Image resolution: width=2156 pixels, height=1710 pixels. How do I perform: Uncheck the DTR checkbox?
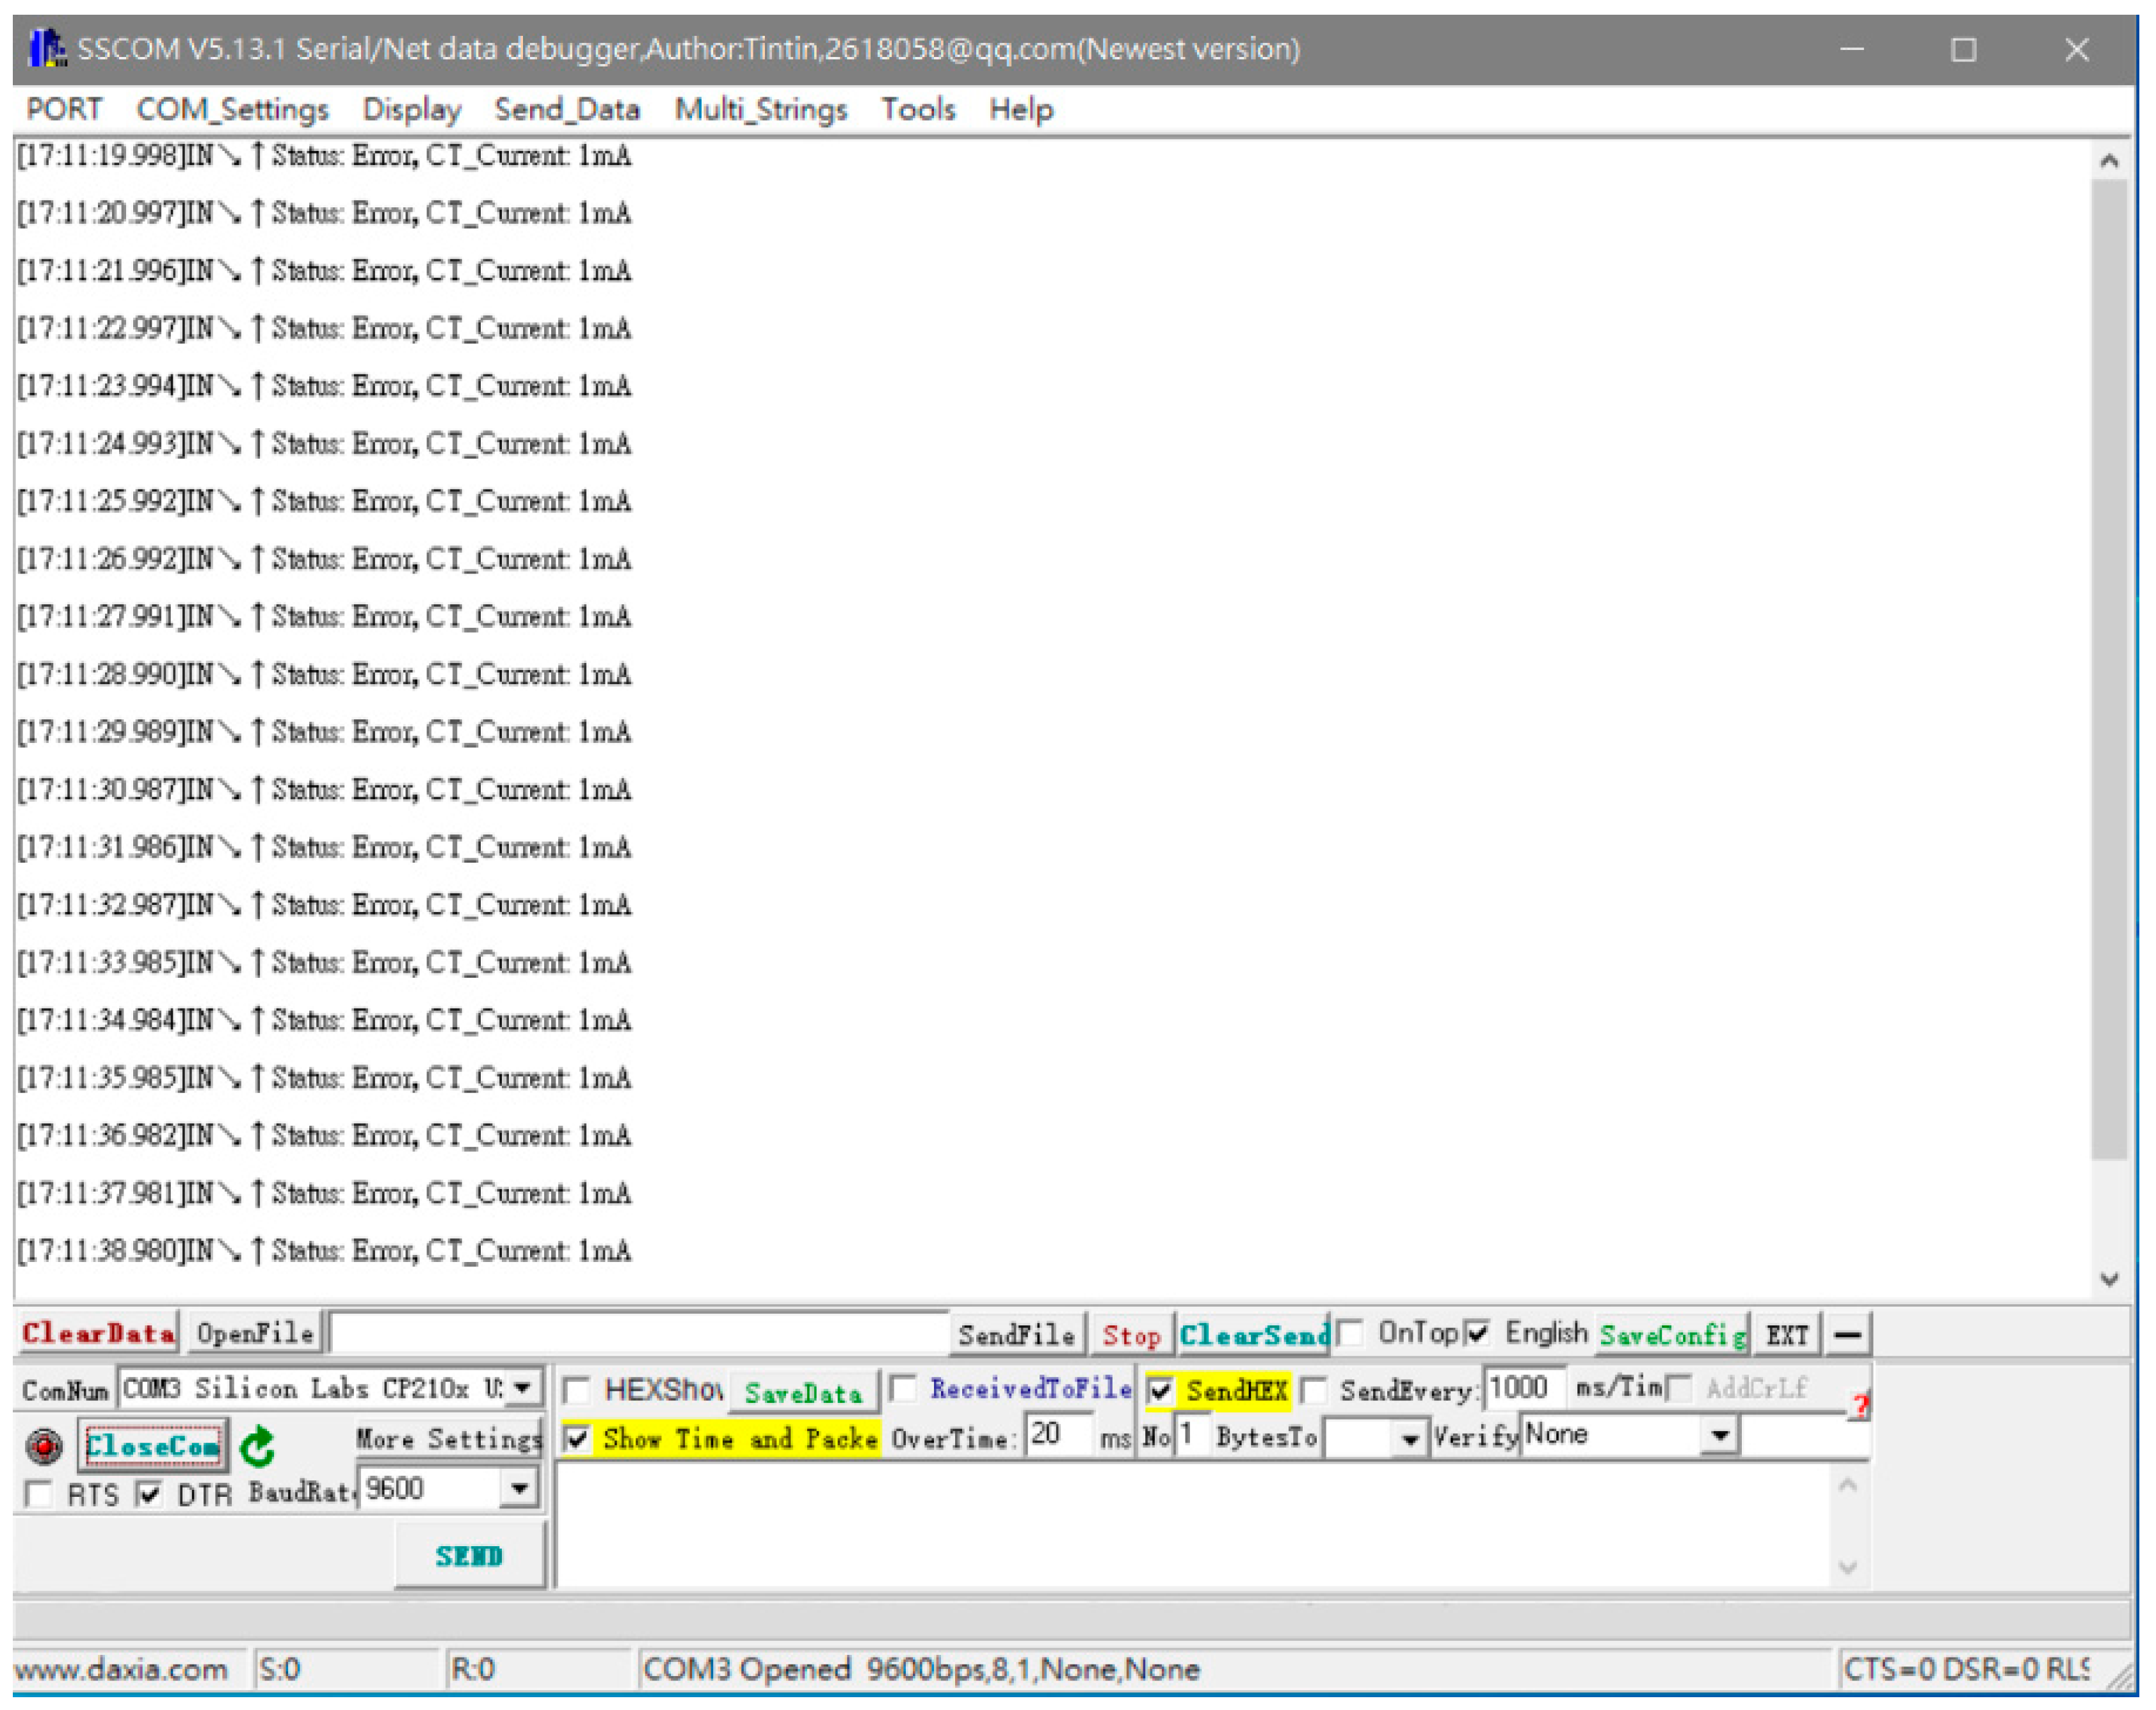click(x=149, y=1494)
